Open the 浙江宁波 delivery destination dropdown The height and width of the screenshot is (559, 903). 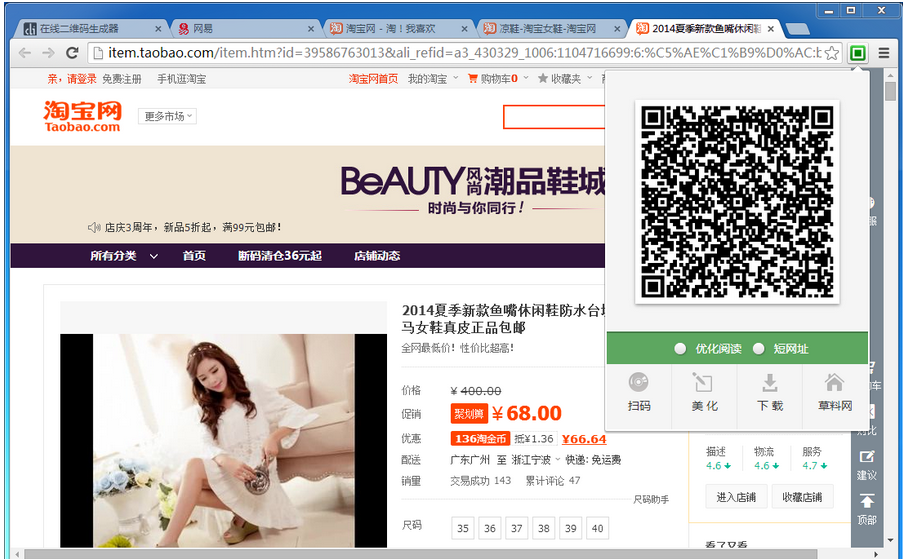pyautogui.click(x=529, y=460)
